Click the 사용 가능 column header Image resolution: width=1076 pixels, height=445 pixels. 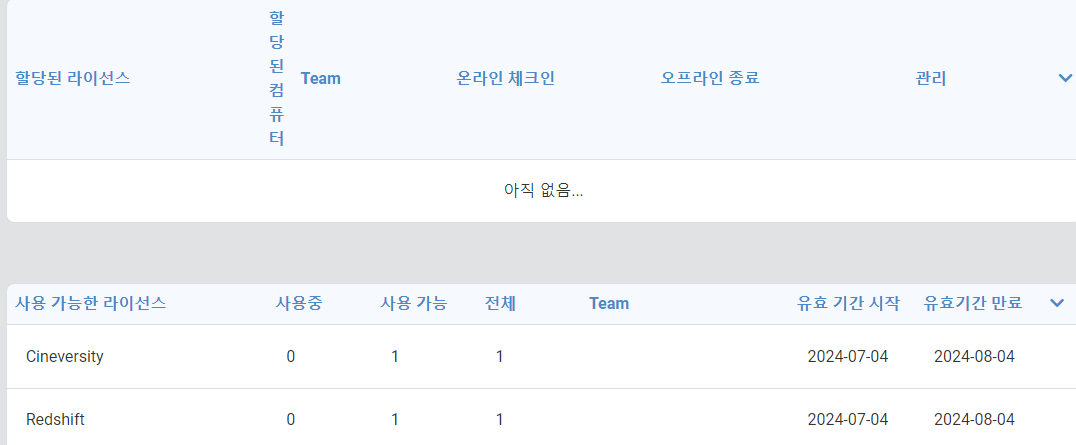[414, 303]
